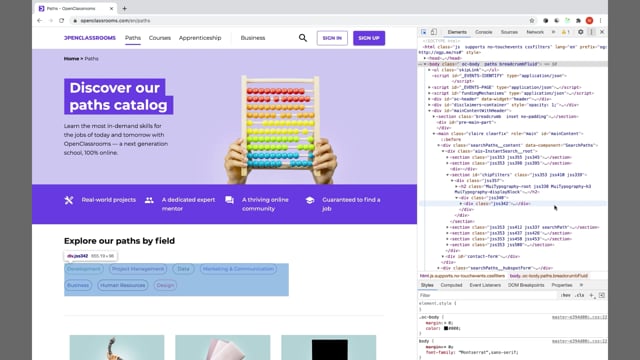Open the Courses navigation item

pyautogui.click(x=160, y=38)
